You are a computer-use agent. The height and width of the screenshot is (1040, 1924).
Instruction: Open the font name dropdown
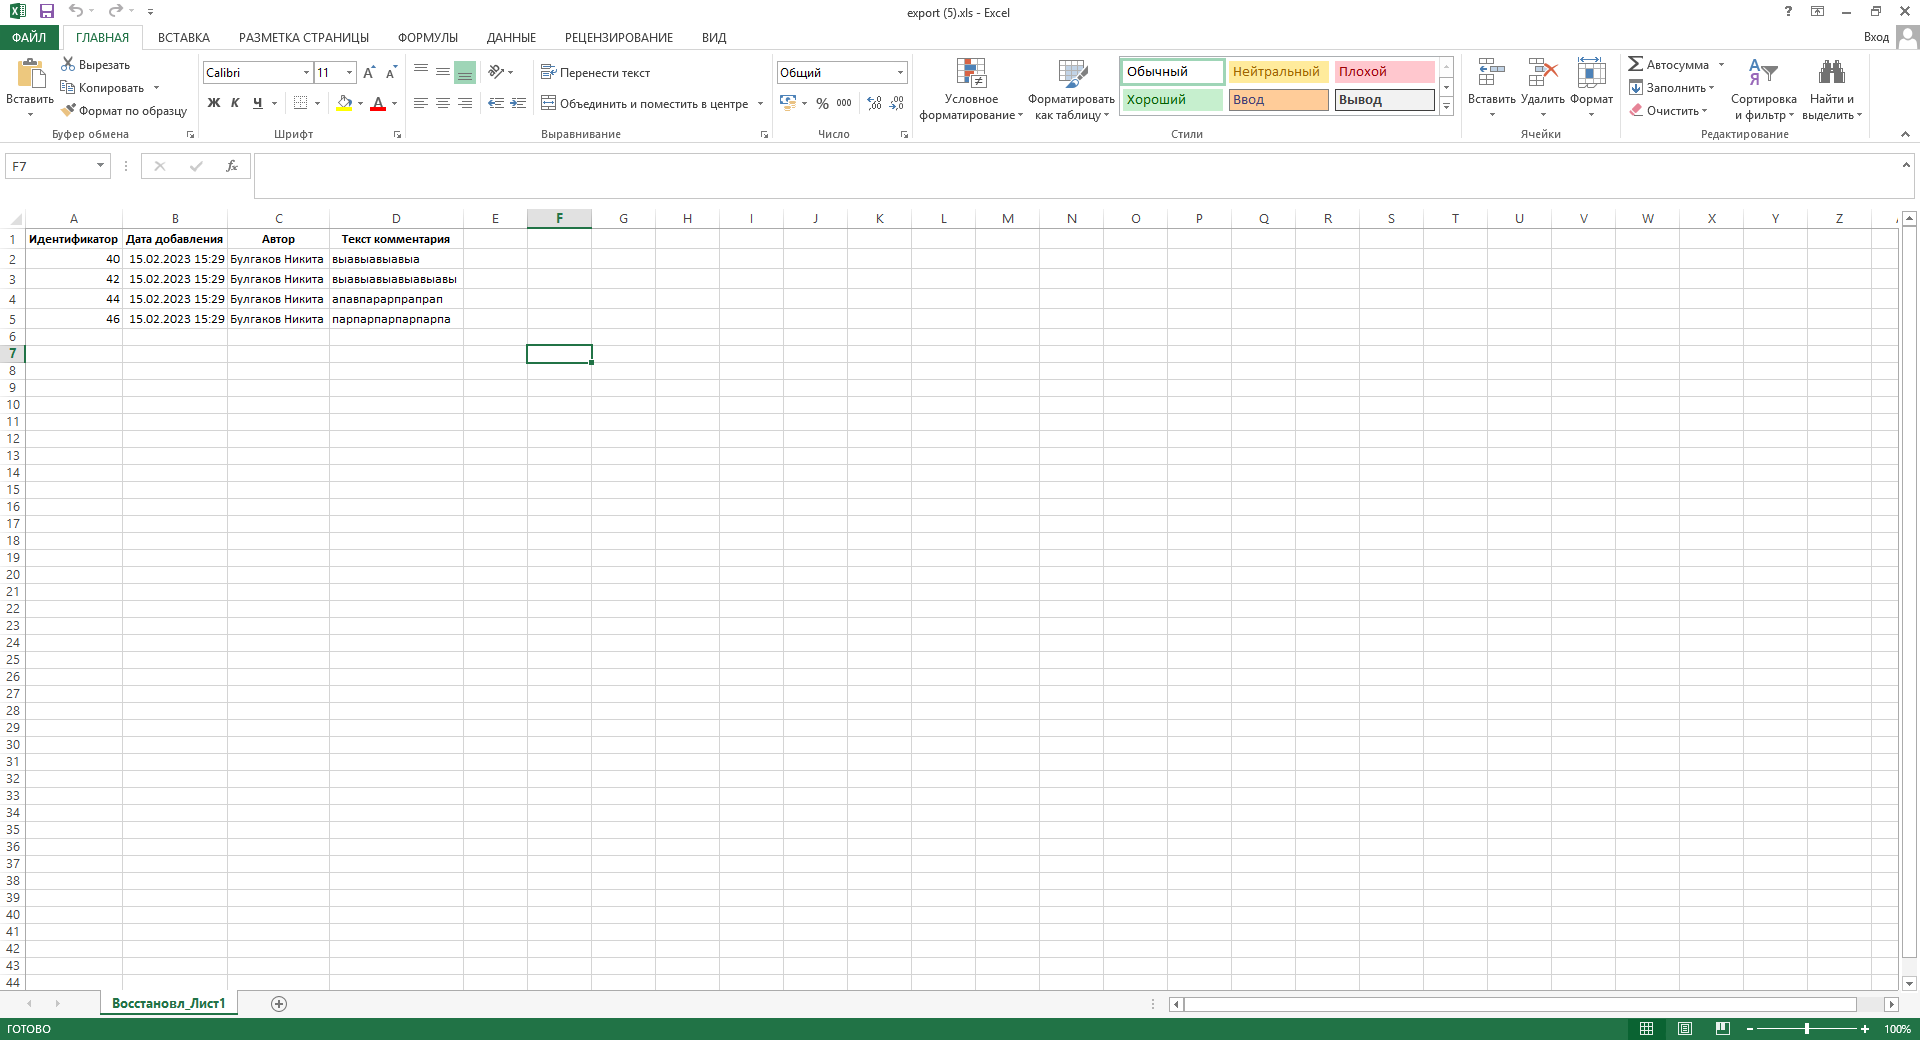click(x=306, y=72)
